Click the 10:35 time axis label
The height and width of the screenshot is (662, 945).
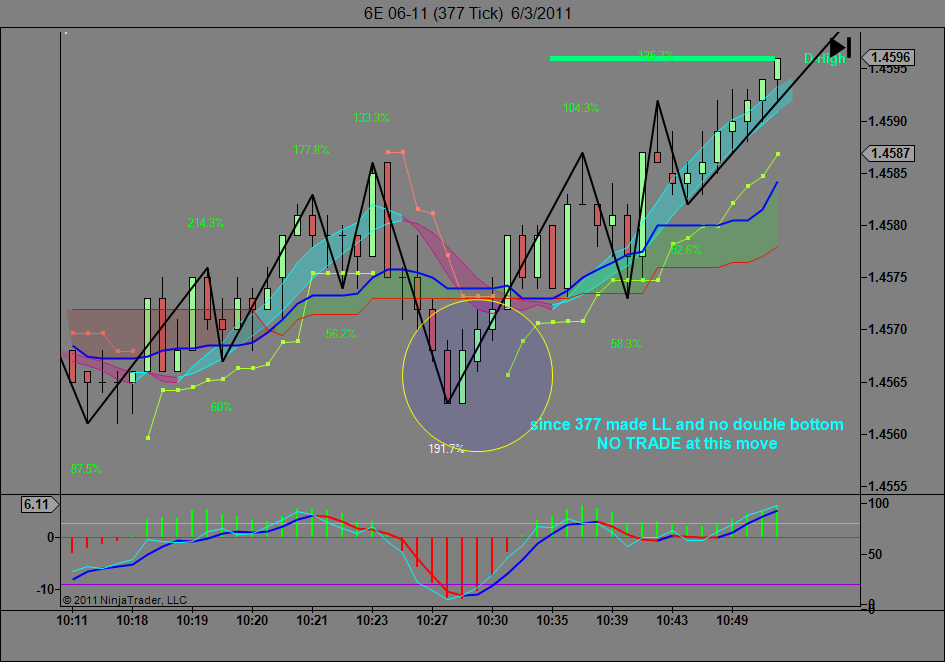552,620
